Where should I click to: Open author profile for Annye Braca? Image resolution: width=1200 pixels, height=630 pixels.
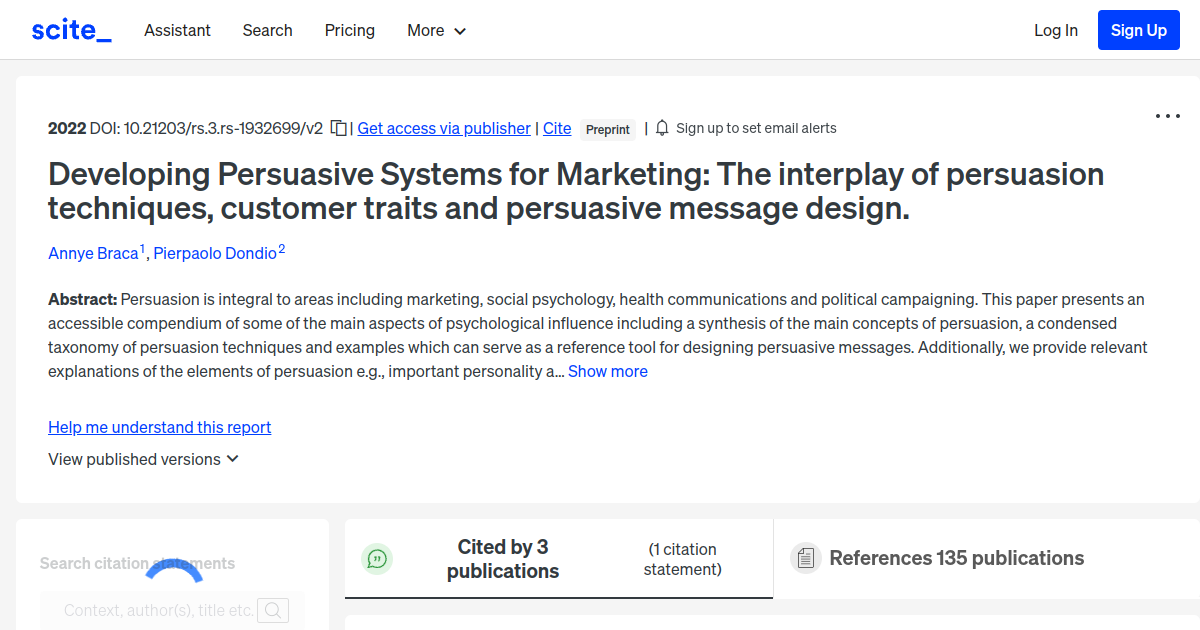pos(92,253)
